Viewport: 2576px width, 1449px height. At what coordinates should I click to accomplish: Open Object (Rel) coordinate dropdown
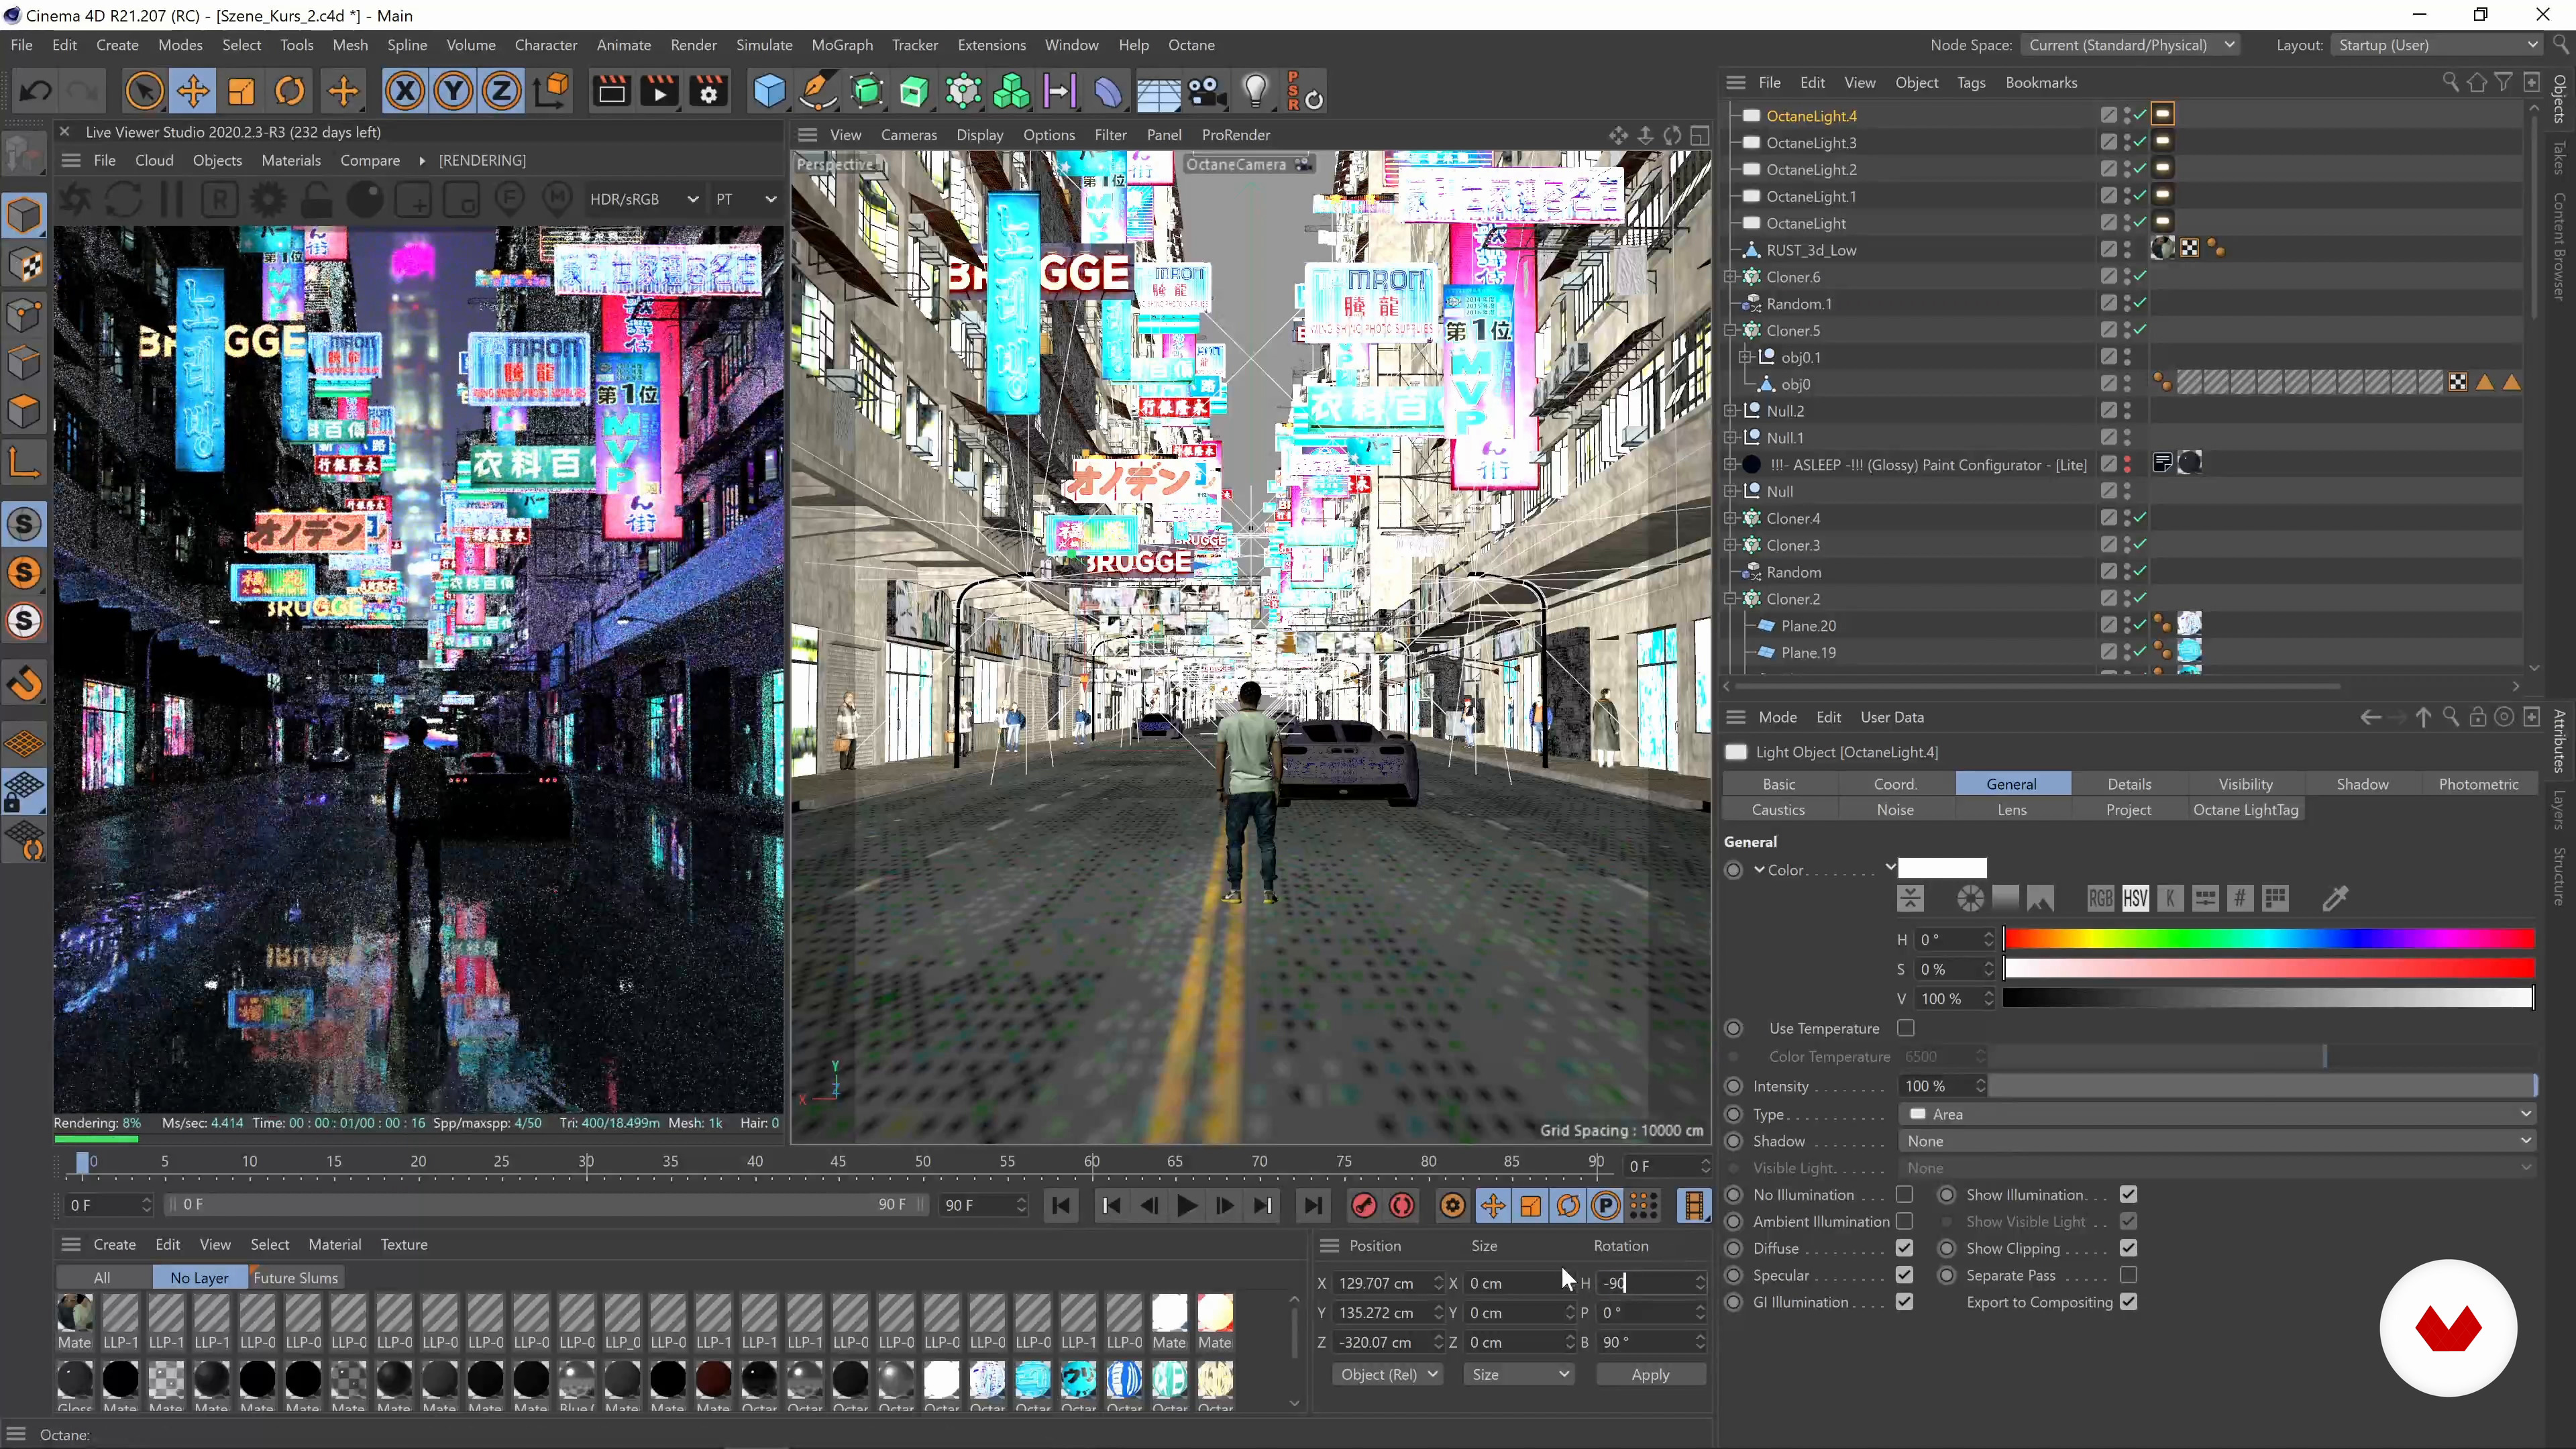pos(1388,1374)
